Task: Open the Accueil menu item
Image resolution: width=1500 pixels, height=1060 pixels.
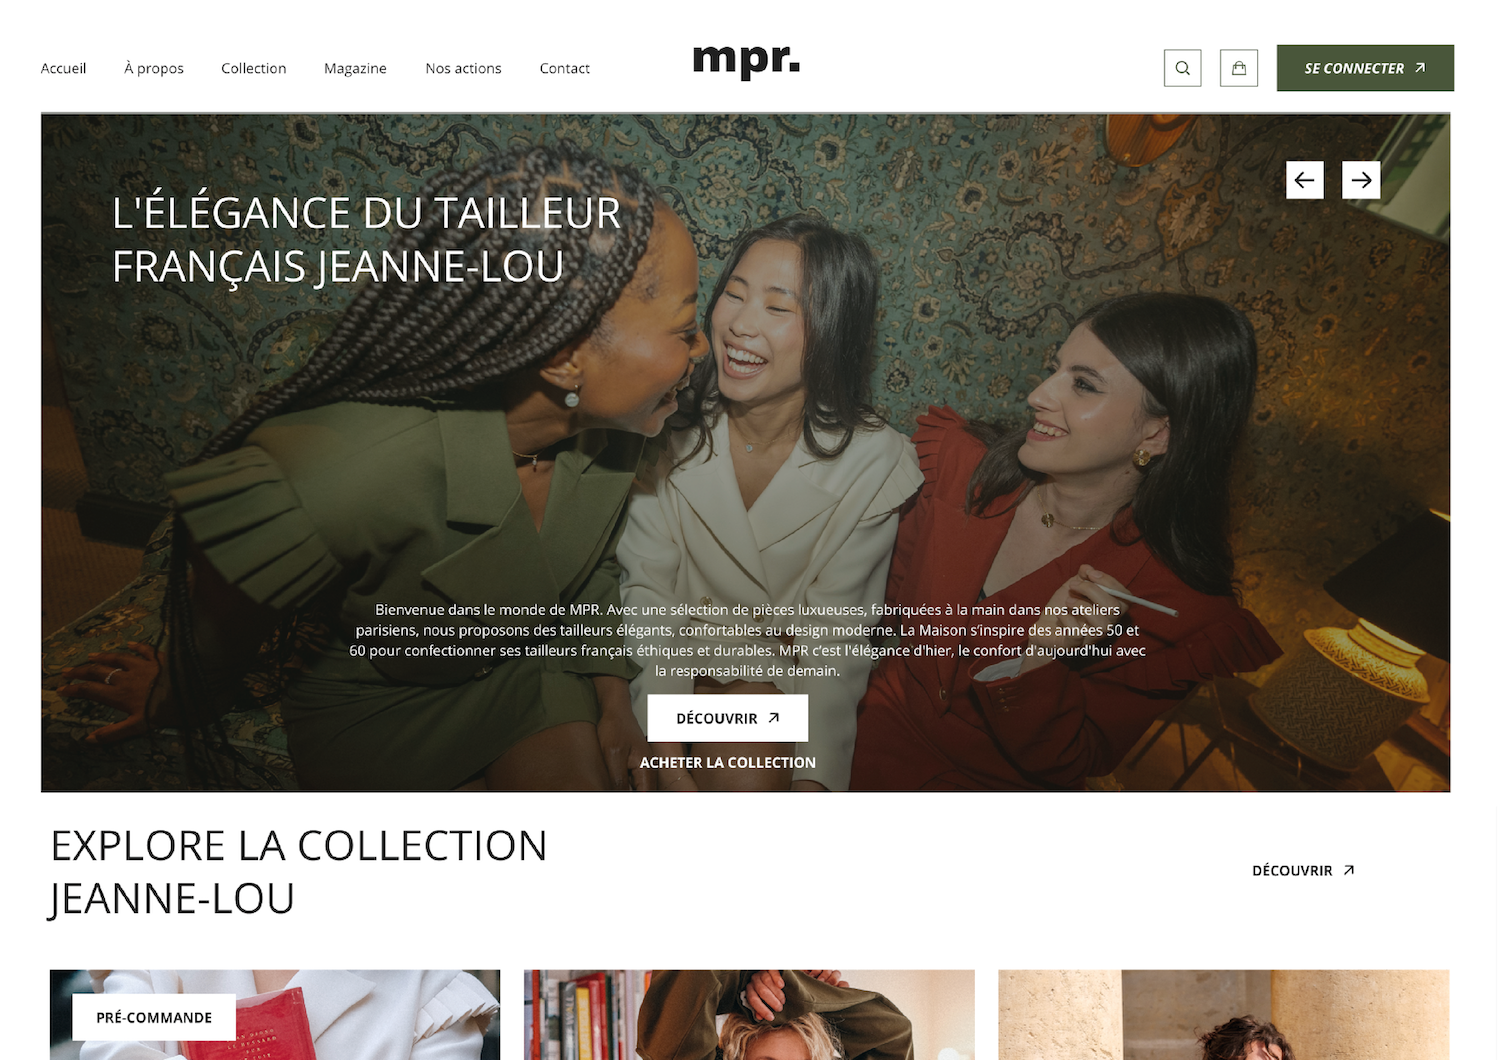Action: pos(63,68)
